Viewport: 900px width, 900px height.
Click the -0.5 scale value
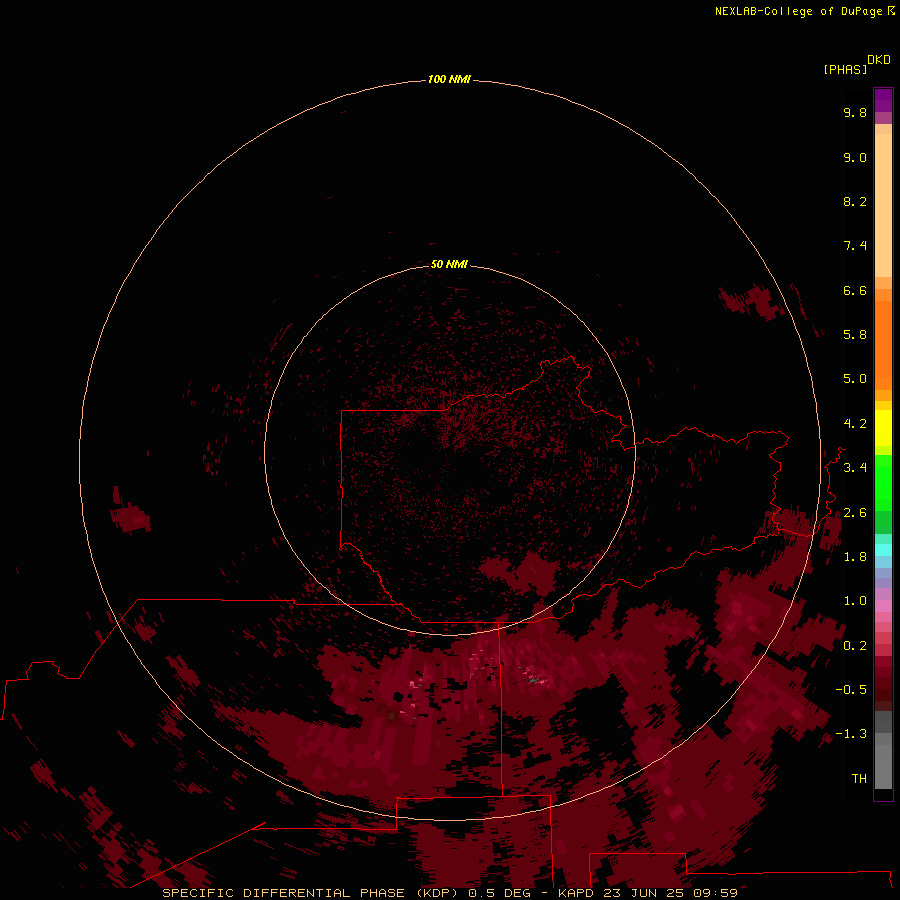coord(851,690)
